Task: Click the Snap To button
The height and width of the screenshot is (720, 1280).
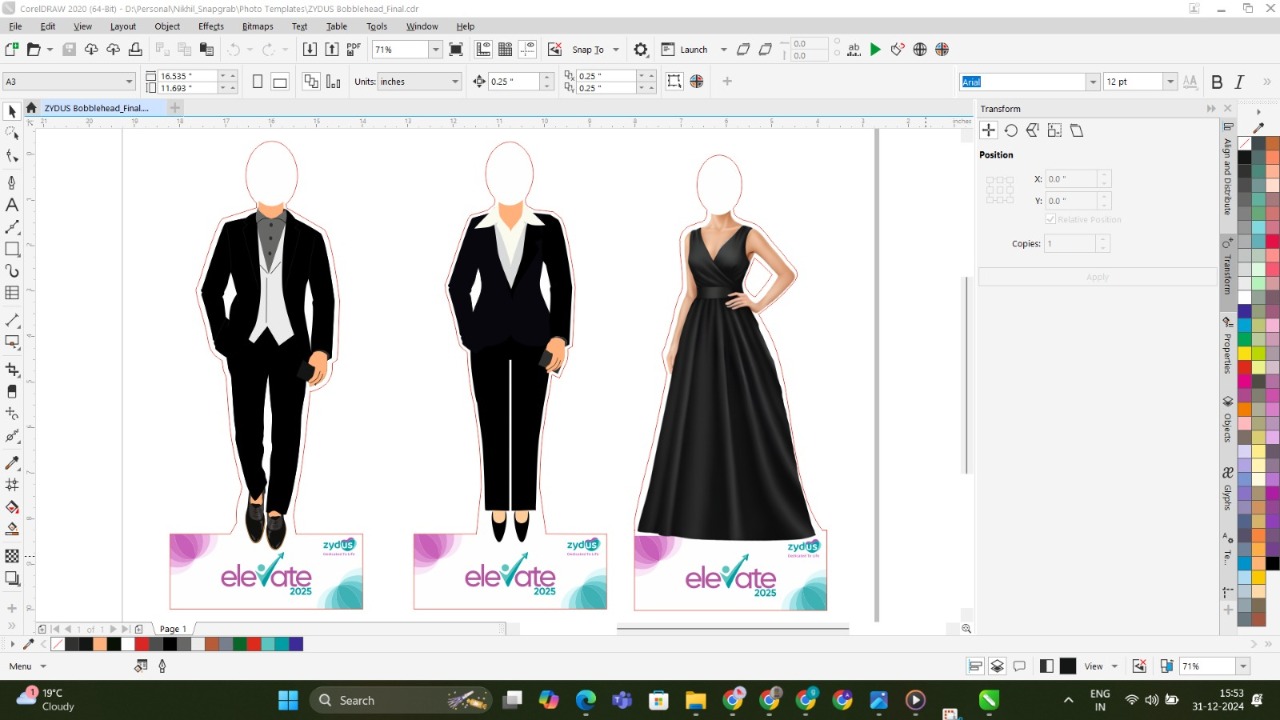Action: pos(588,50)
